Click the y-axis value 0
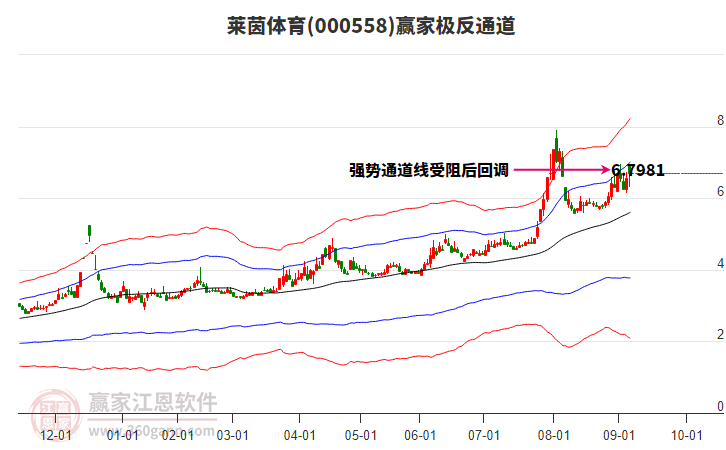This screenshot has width=726, height=450. point(720,406)
